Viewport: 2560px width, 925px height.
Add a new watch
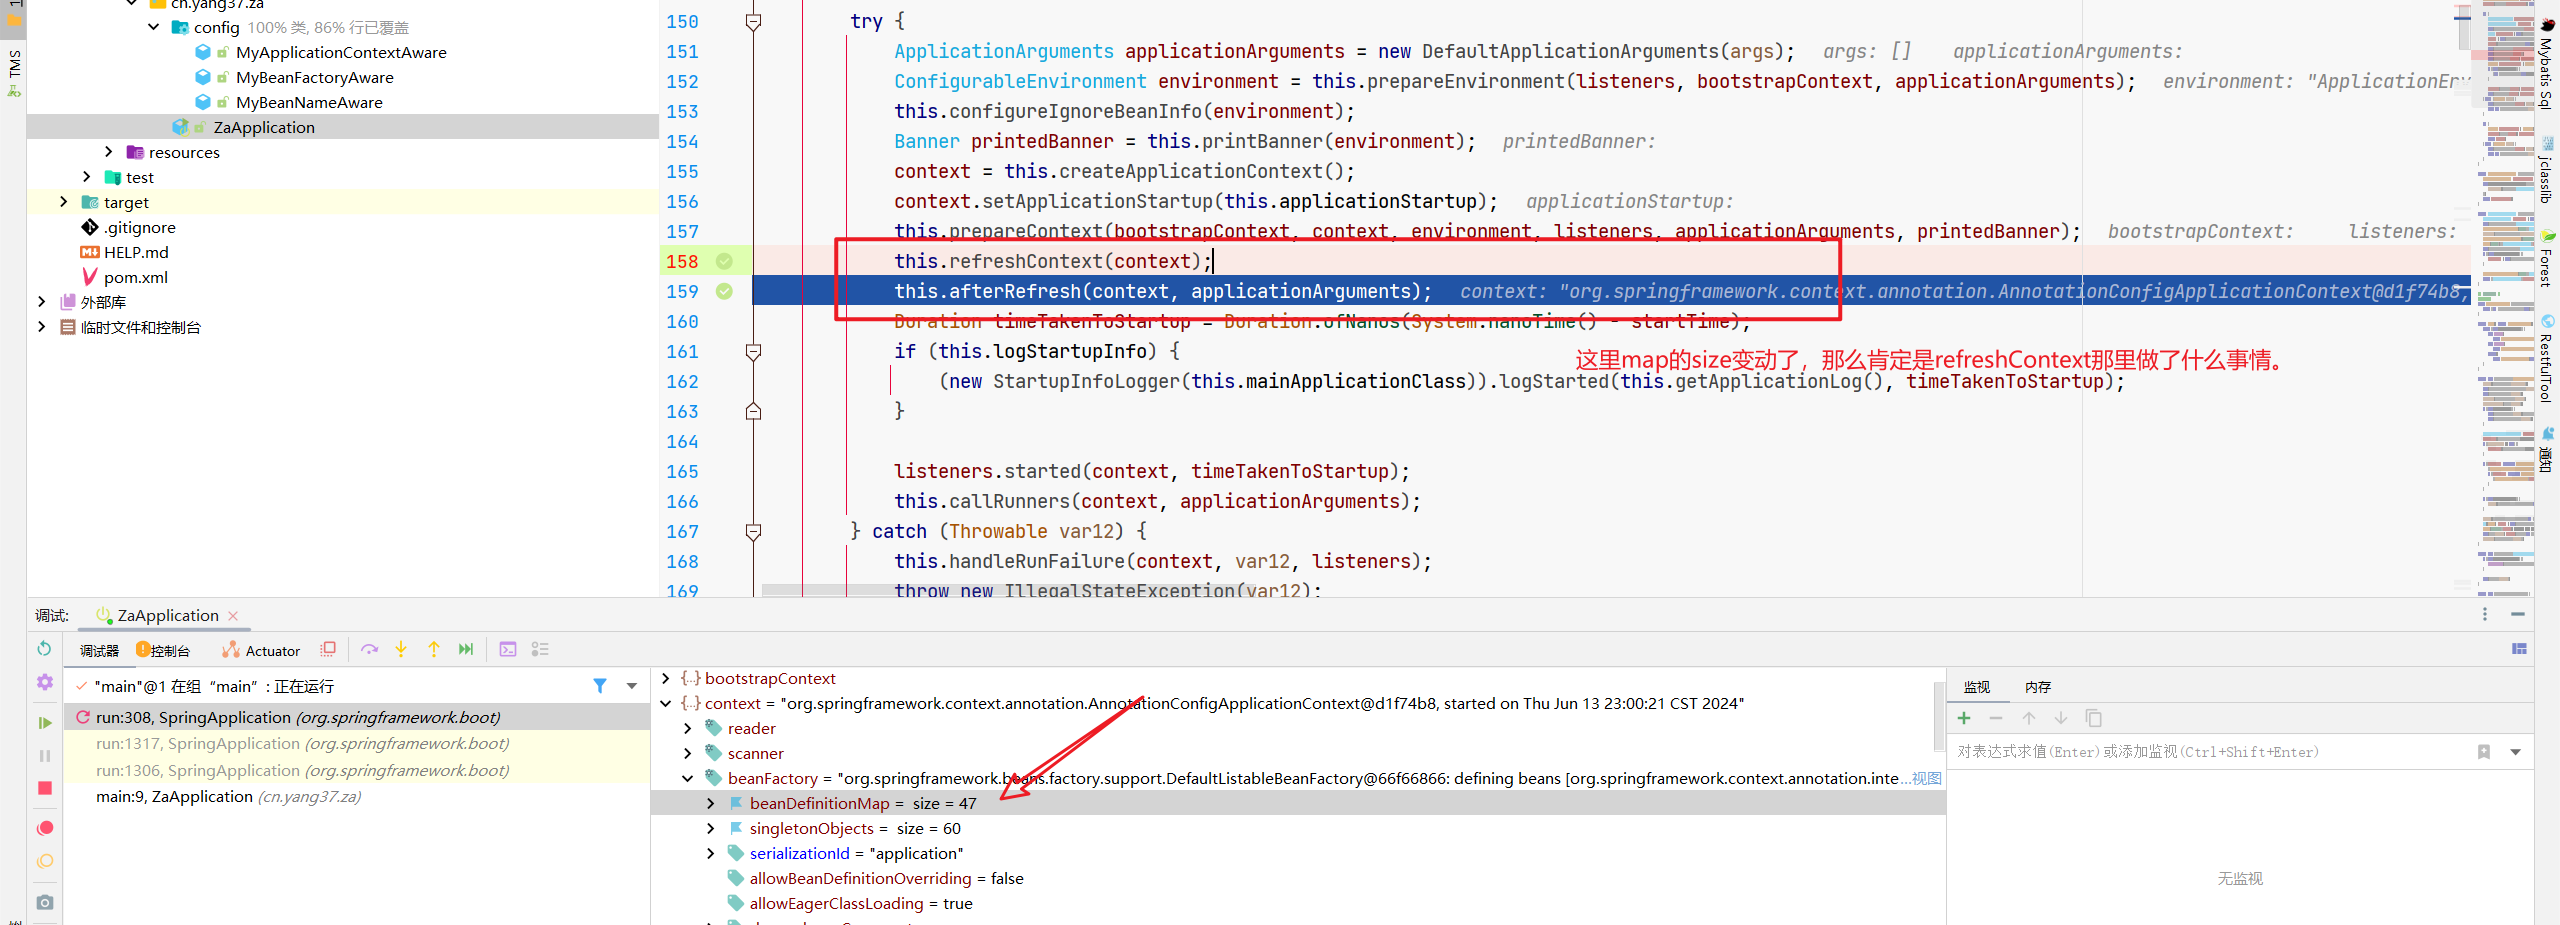click(x=1964, y=718)
